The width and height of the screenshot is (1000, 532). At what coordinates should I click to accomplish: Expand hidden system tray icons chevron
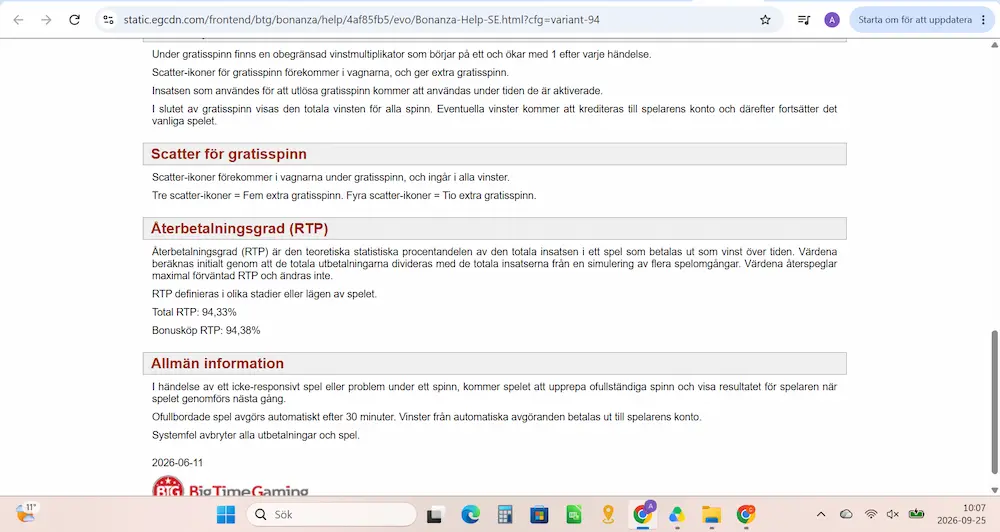[x=821, y=514]
